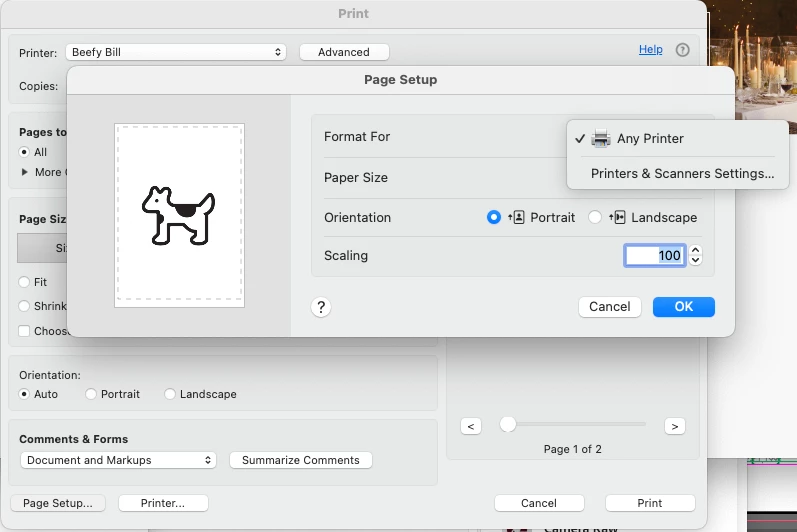Screen dimensions: 797x532
Task: Click the Advanced button
Action: [344, 52]
